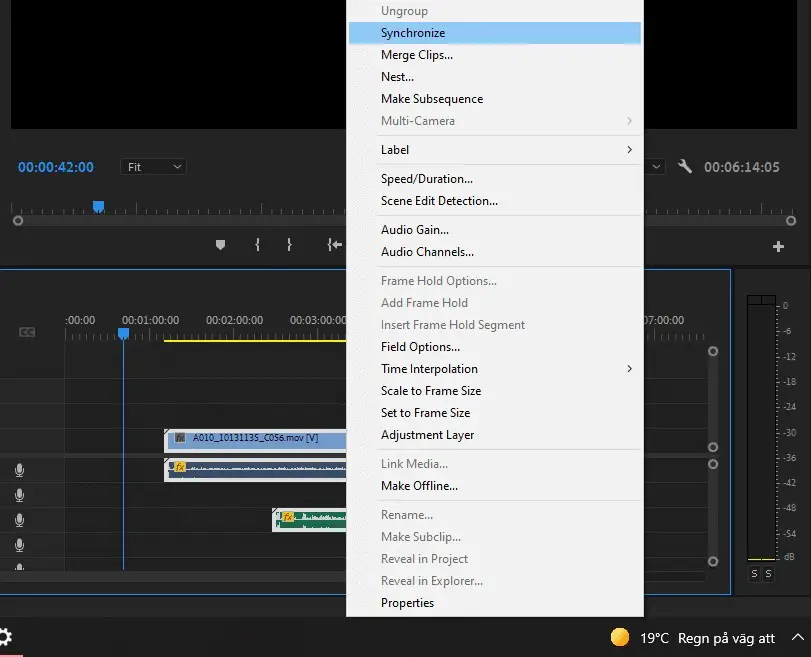Click the Mark In bracket icon
The width and height of the screenshot is (811, 657).
(258, 245)
